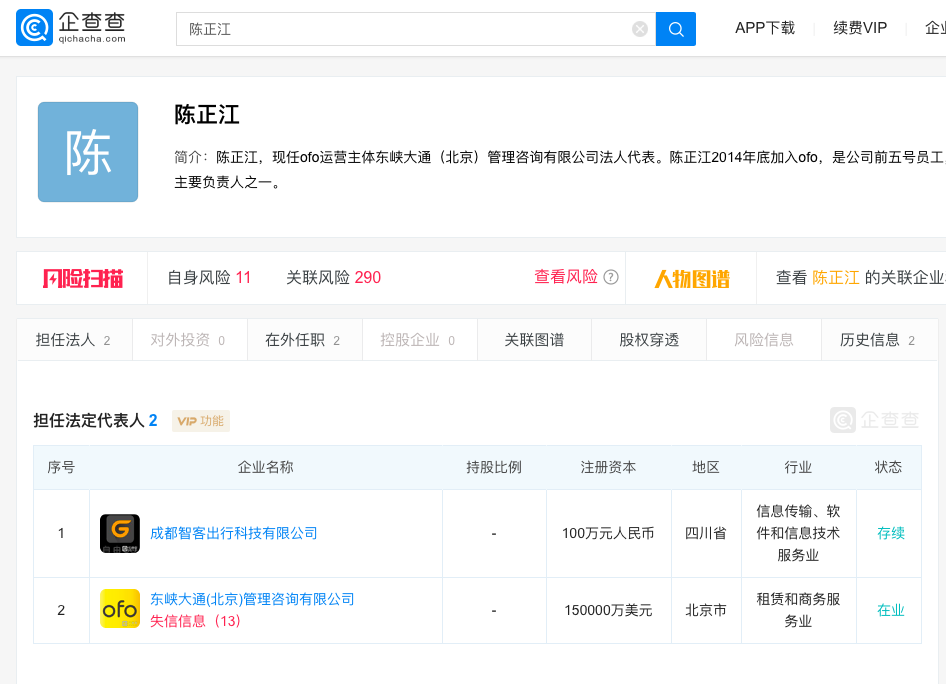Select the 关联图谱 tab
Image resolution: width=946 pixels, height=684 pixels.
pyautogui.click(x=534, y=340)
